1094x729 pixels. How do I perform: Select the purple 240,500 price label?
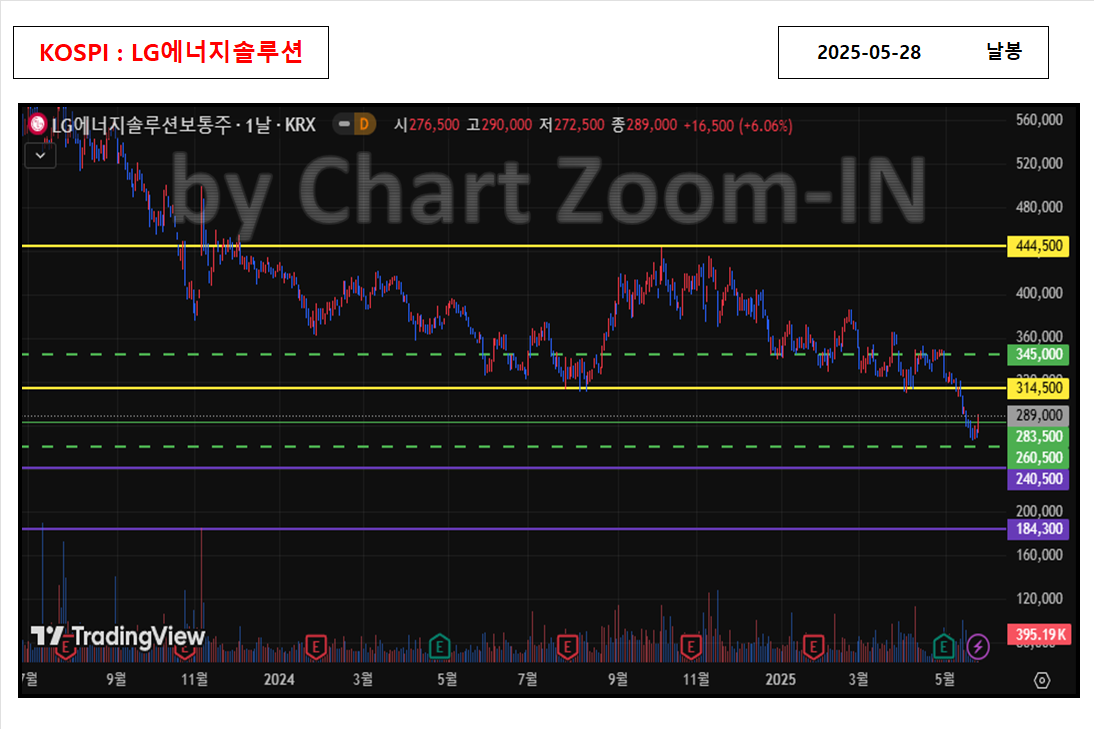[1038, 479]
